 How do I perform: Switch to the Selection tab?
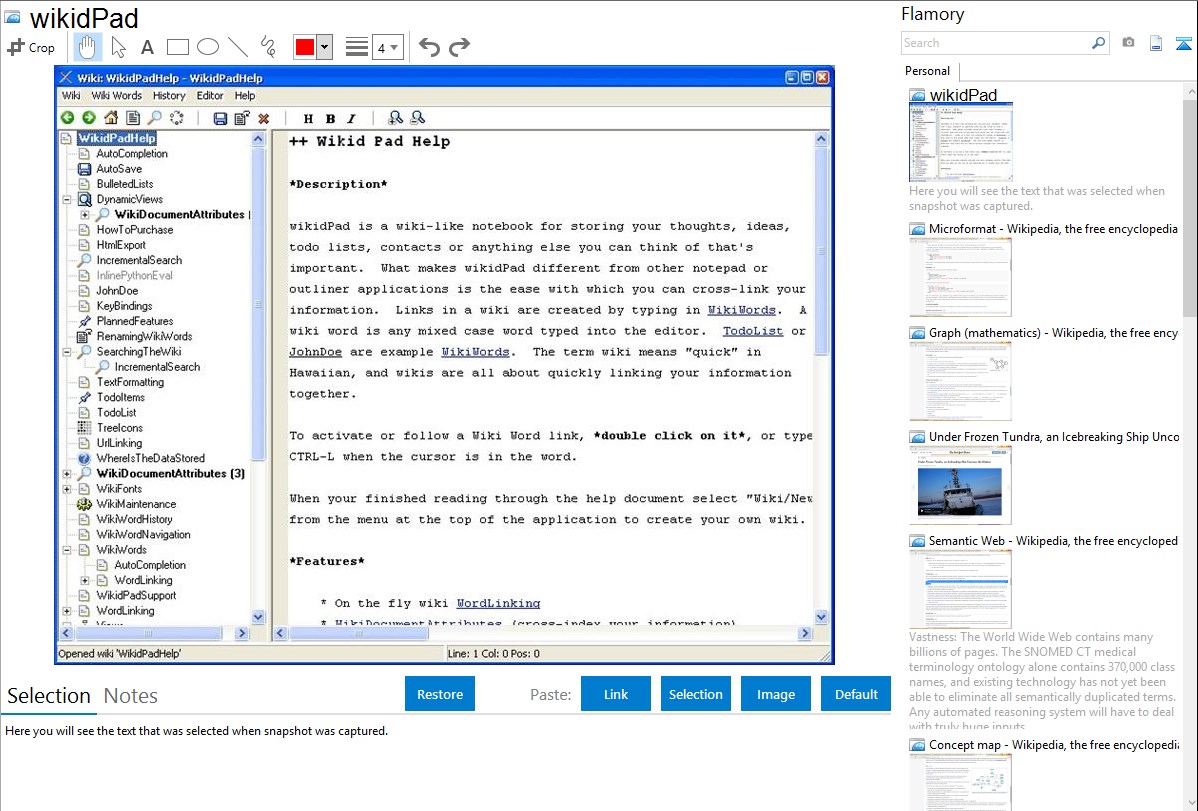(x=49, y=696)
